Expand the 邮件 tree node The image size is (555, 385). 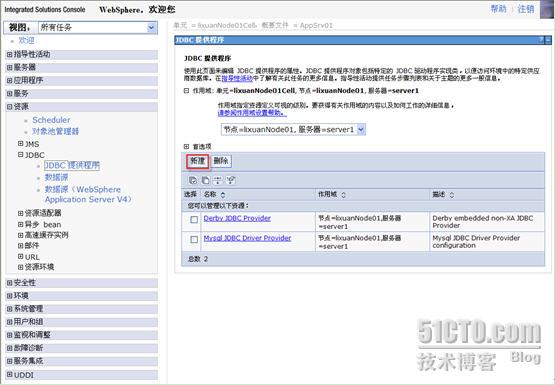coord(21,246)
